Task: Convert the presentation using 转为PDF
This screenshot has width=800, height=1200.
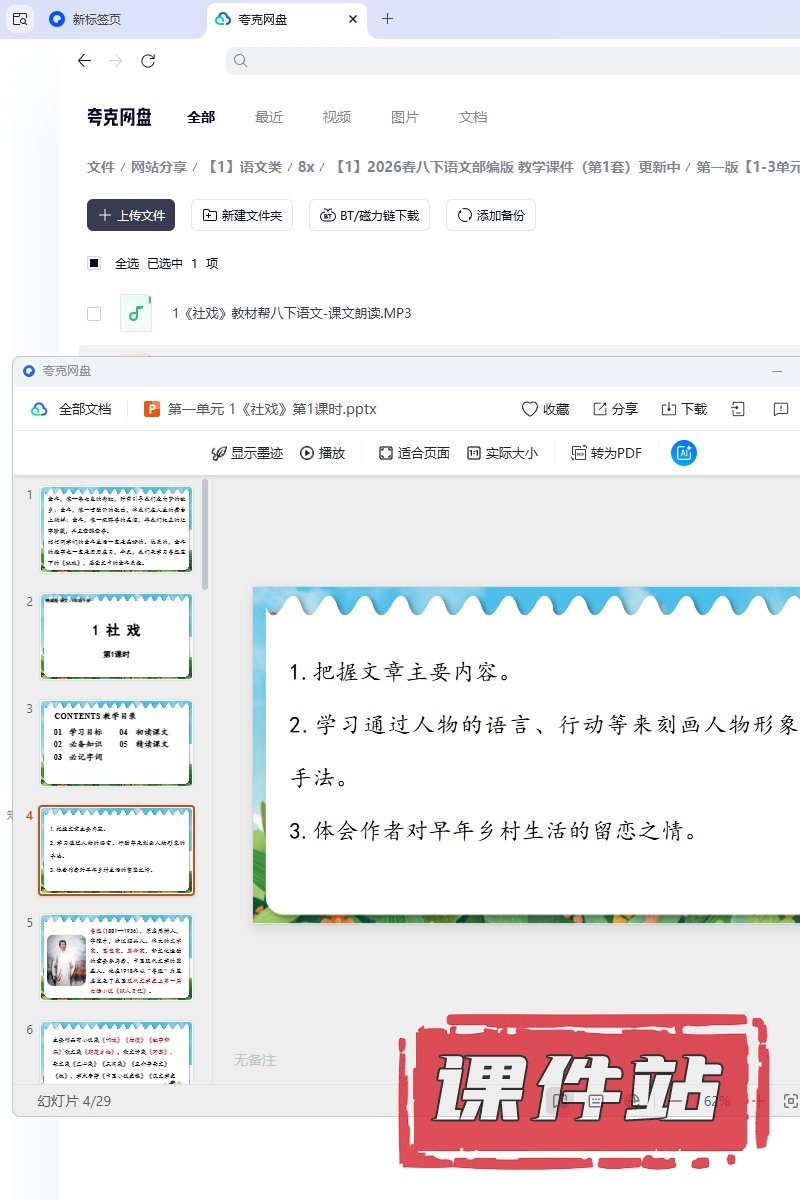Action: (x=606, y=453)
